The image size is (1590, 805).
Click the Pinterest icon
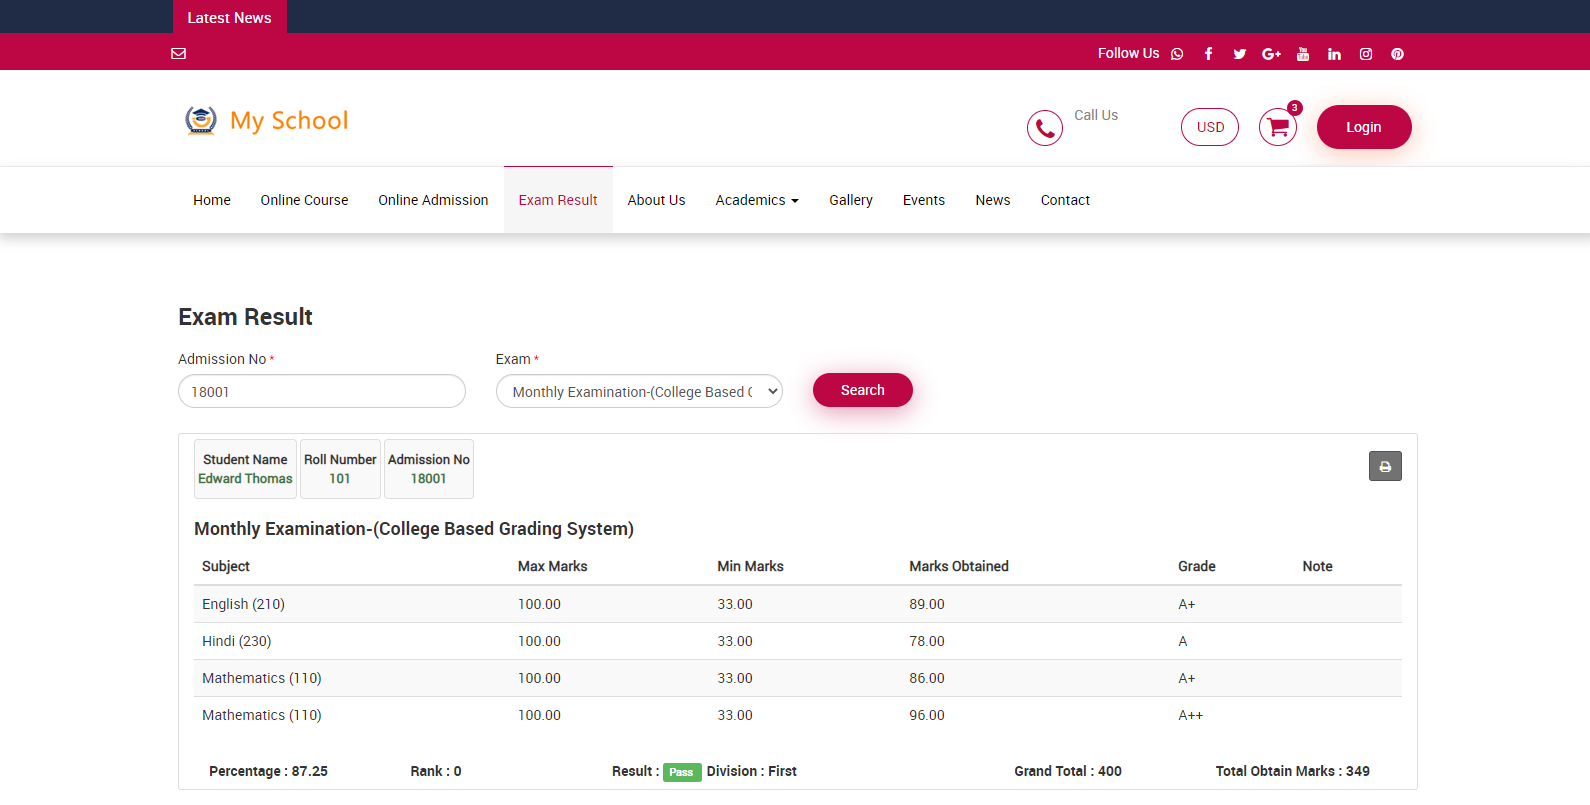1397,54
